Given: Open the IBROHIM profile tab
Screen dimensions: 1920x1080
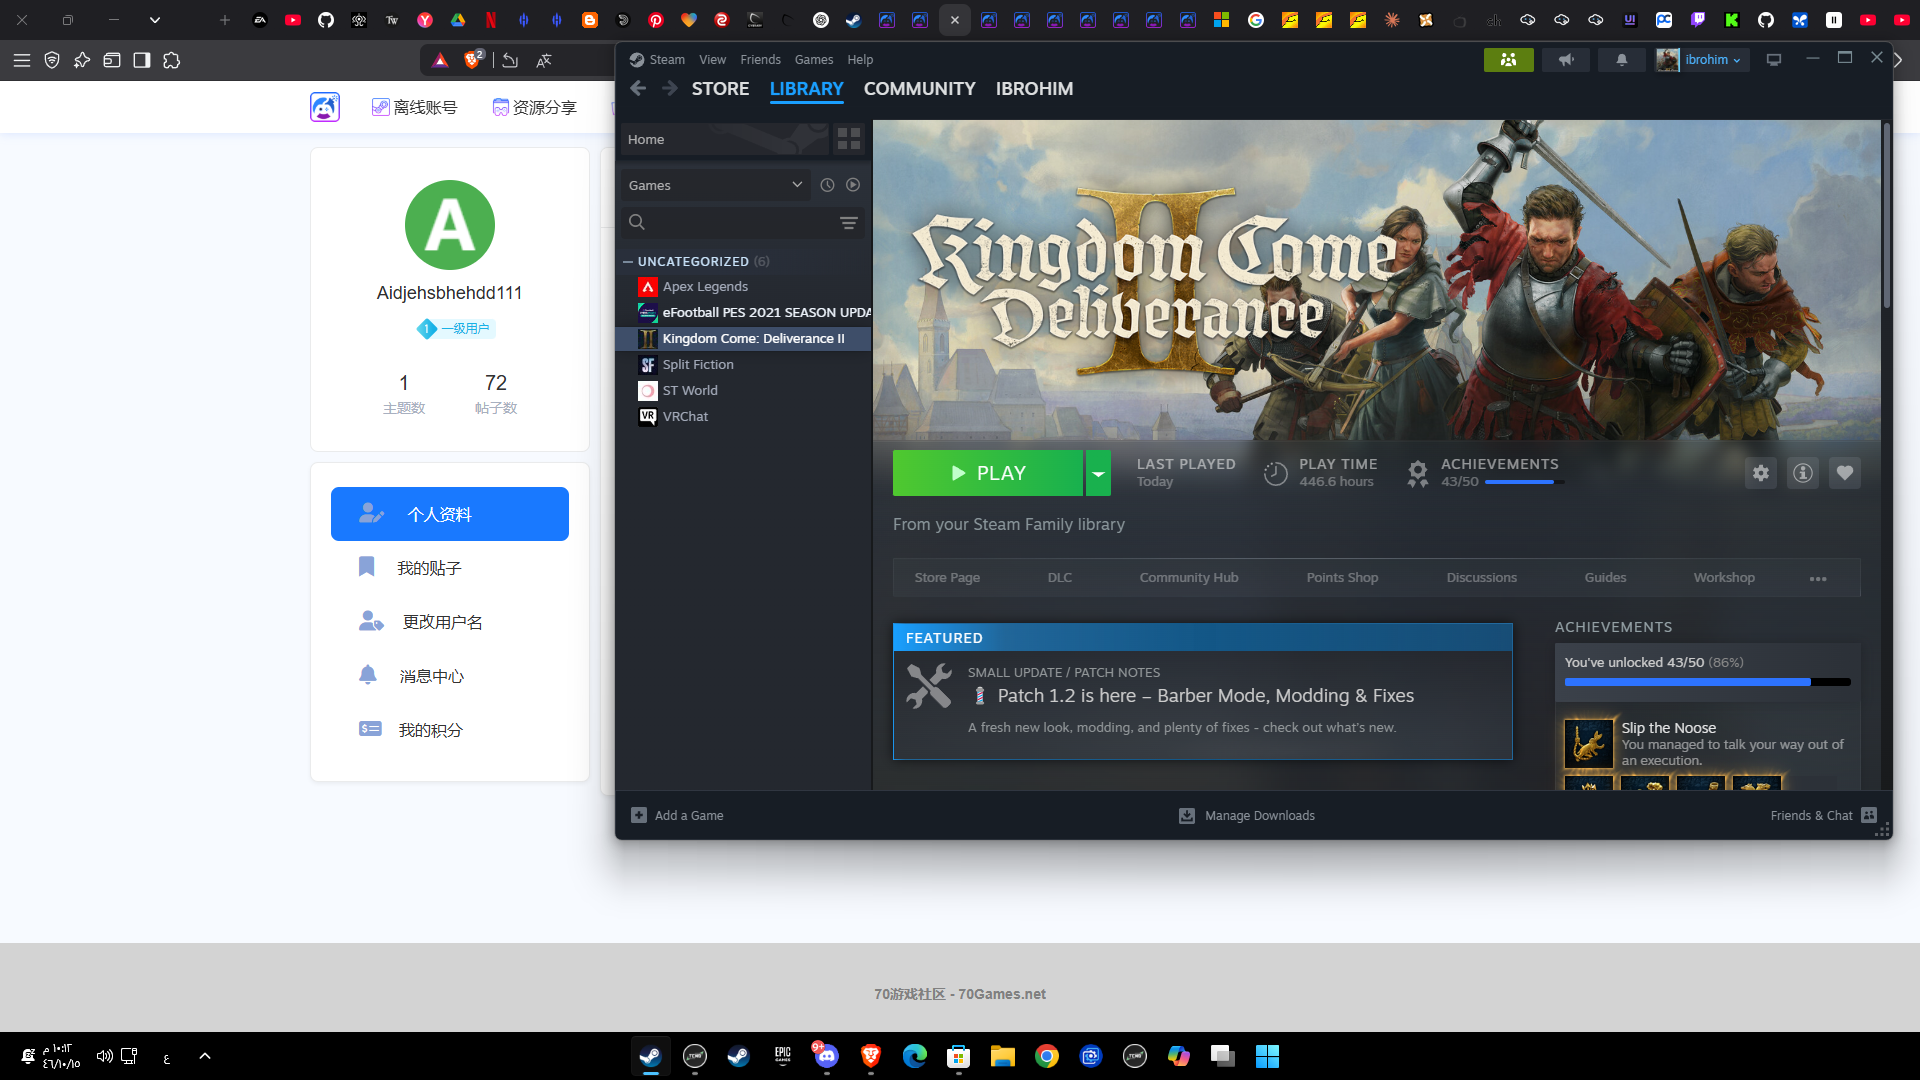Looking at the screenshot, I should tap(1034, 89).
